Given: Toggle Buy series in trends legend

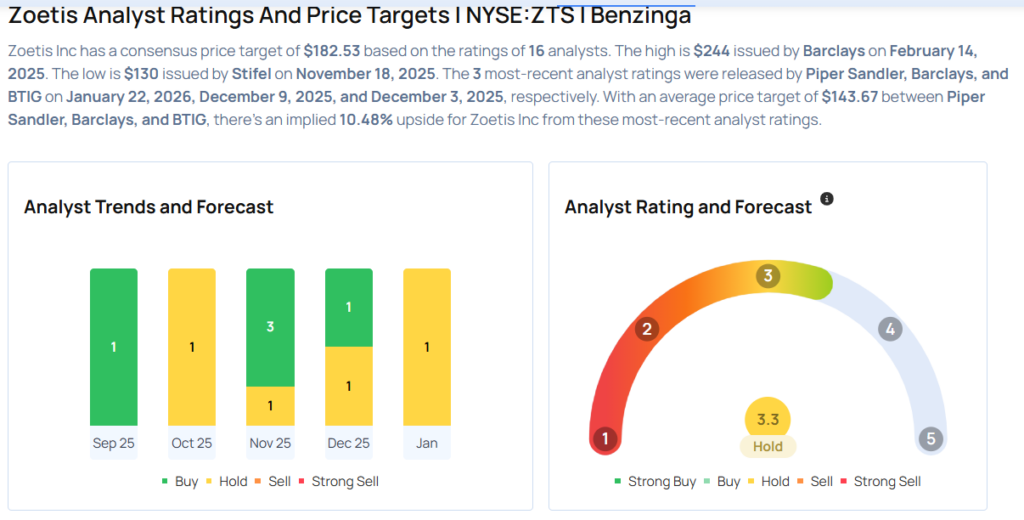Looking at the screenshot, I should click(179, 481).
